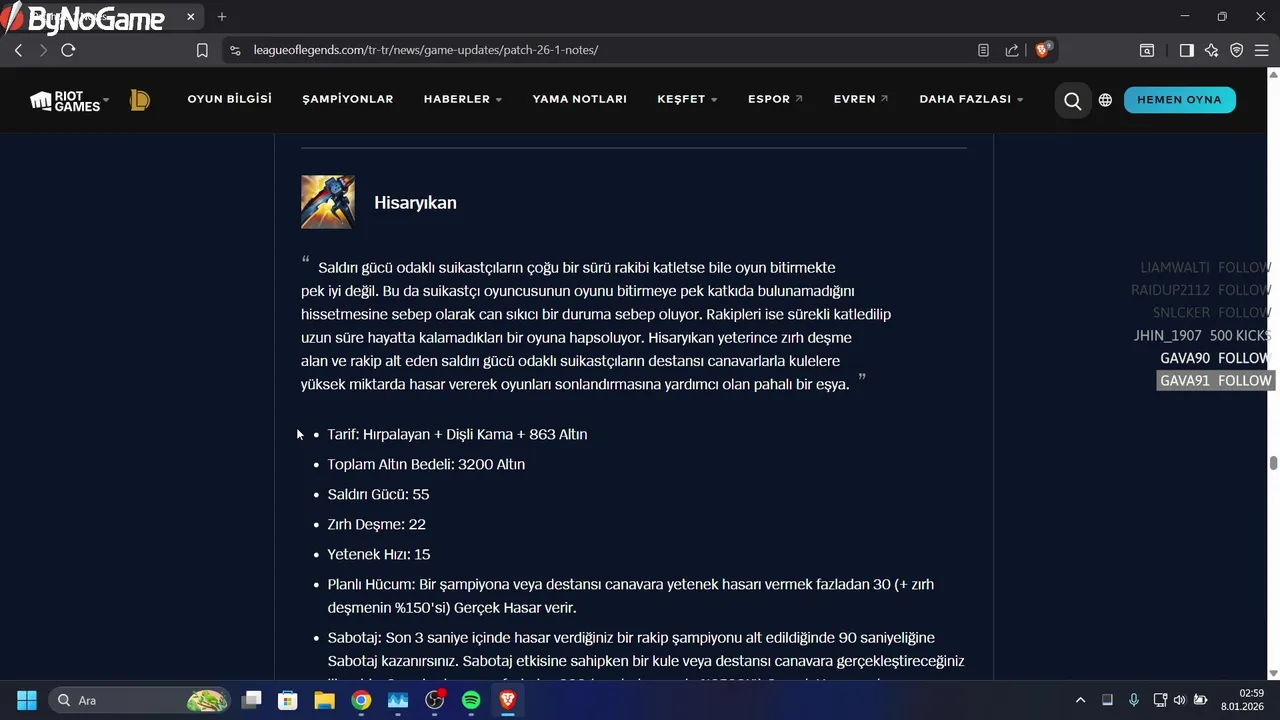Screen dimensions: 1280x720
Task: Go back to the previous page
Action: [18, 50]
